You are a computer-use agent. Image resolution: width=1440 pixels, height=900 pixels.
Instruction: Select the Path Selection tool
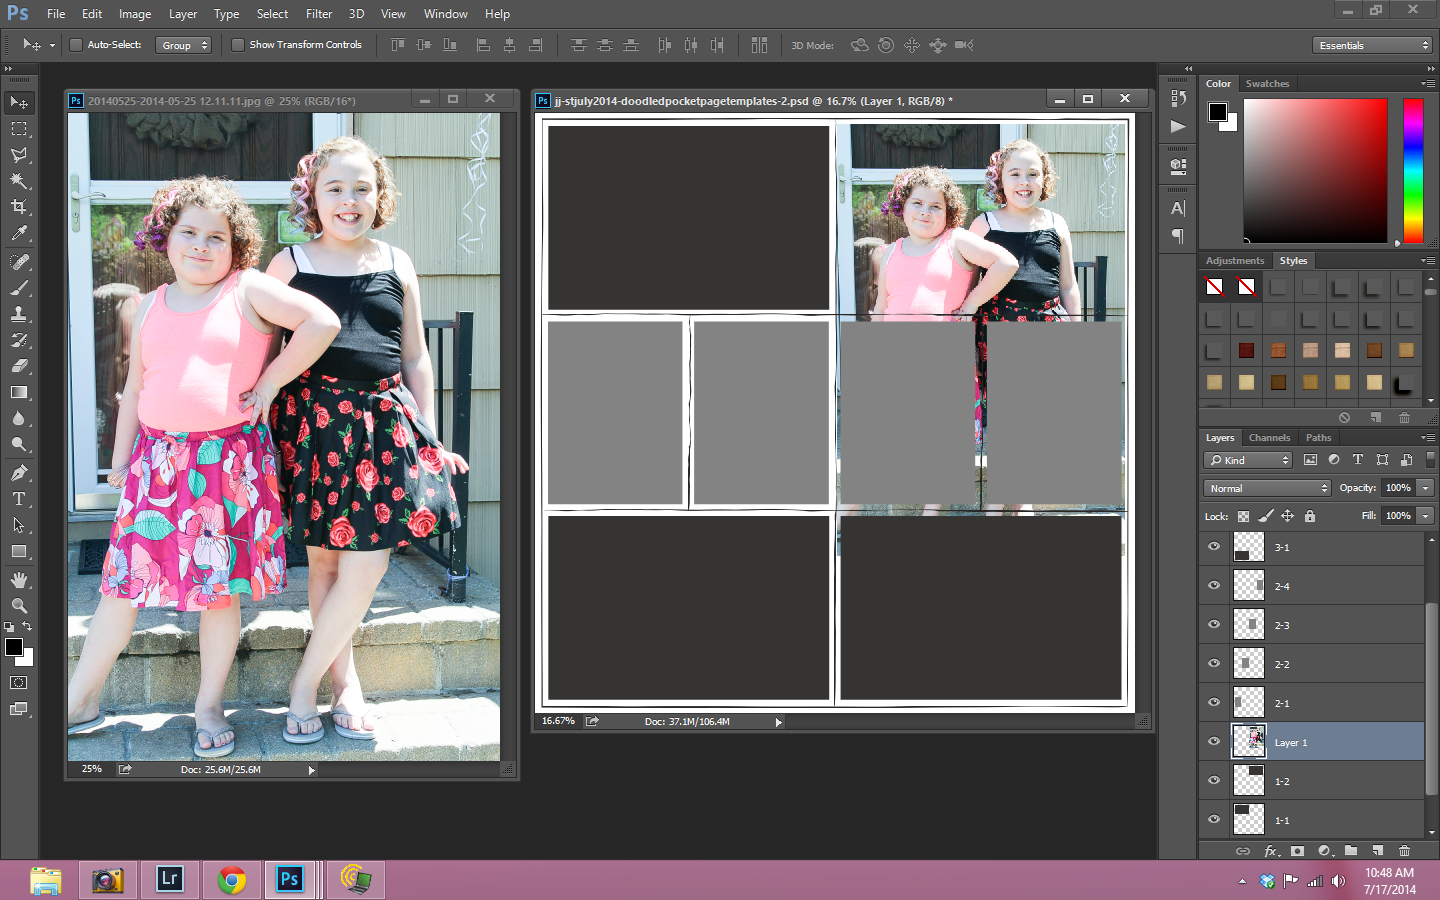pos(19,525)
